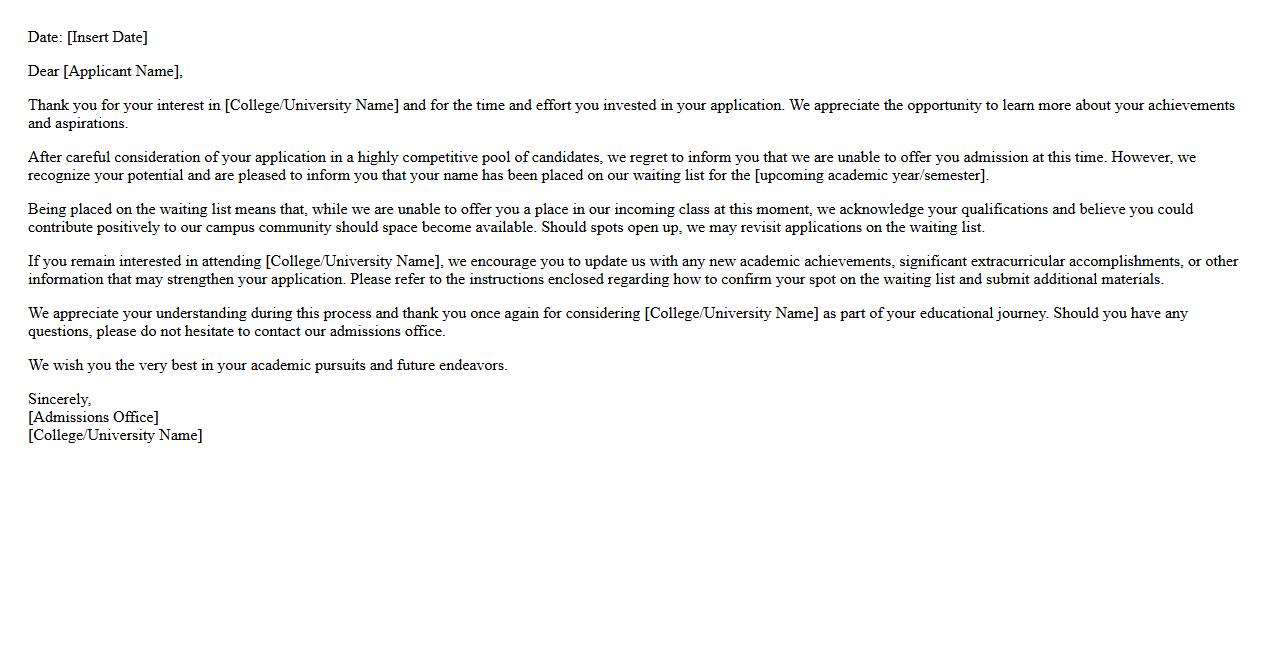Click the phrase "Thank you for your interest"
Viewport: 1278px width, 650px height.
116,106
